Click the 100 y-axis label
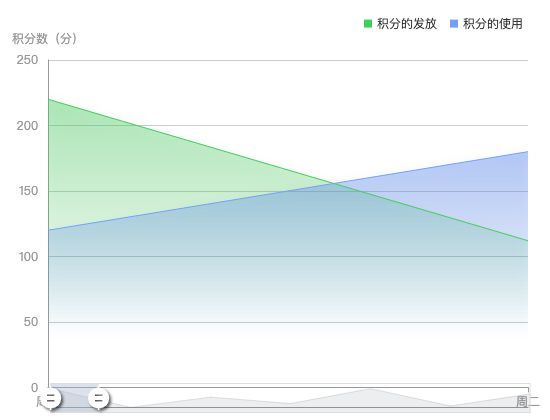The height and width of the screenshot is (420, 550). (x=28, y=257)
